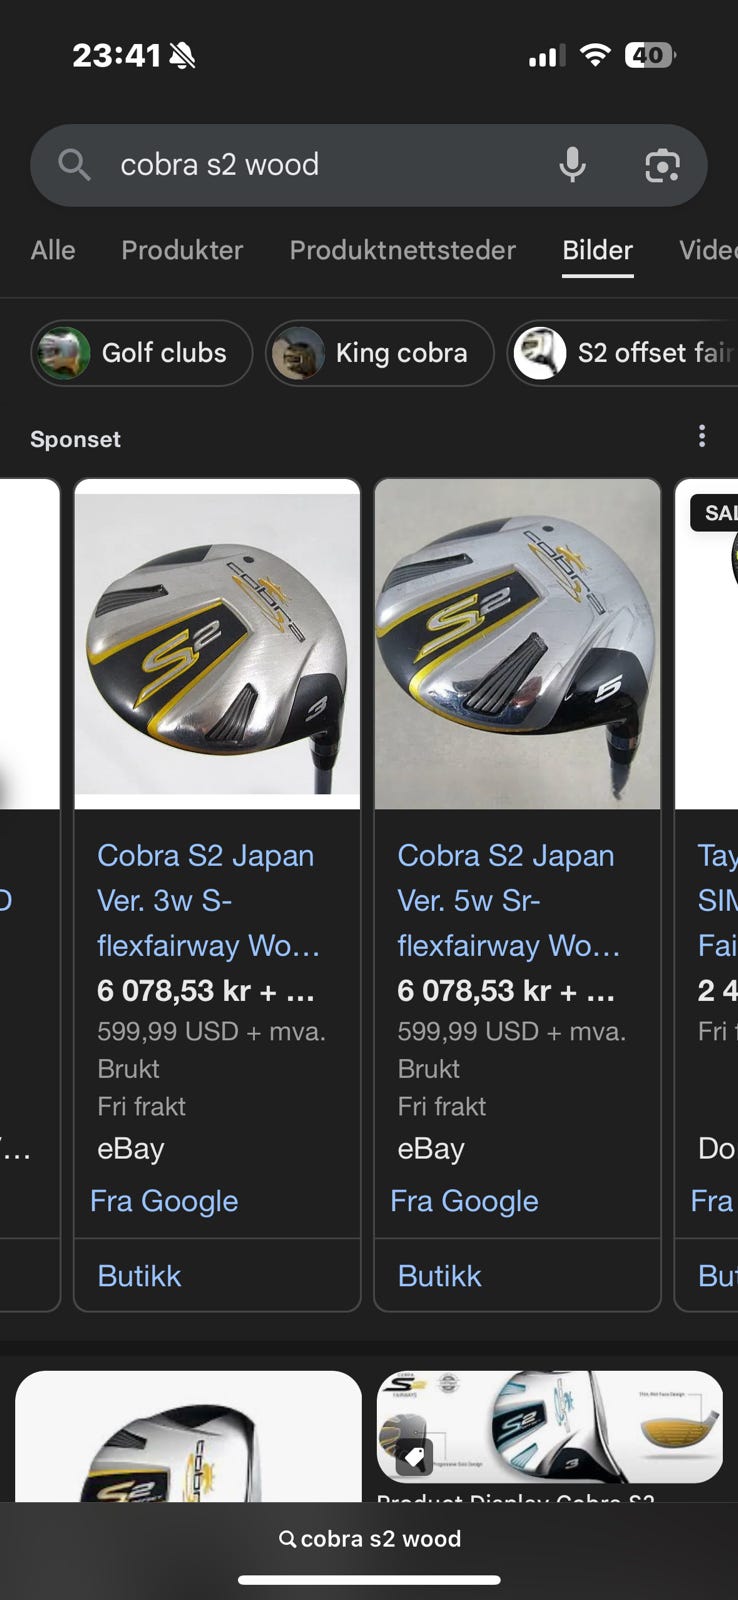Select the Golf clubs filter chip

[141, 353]
